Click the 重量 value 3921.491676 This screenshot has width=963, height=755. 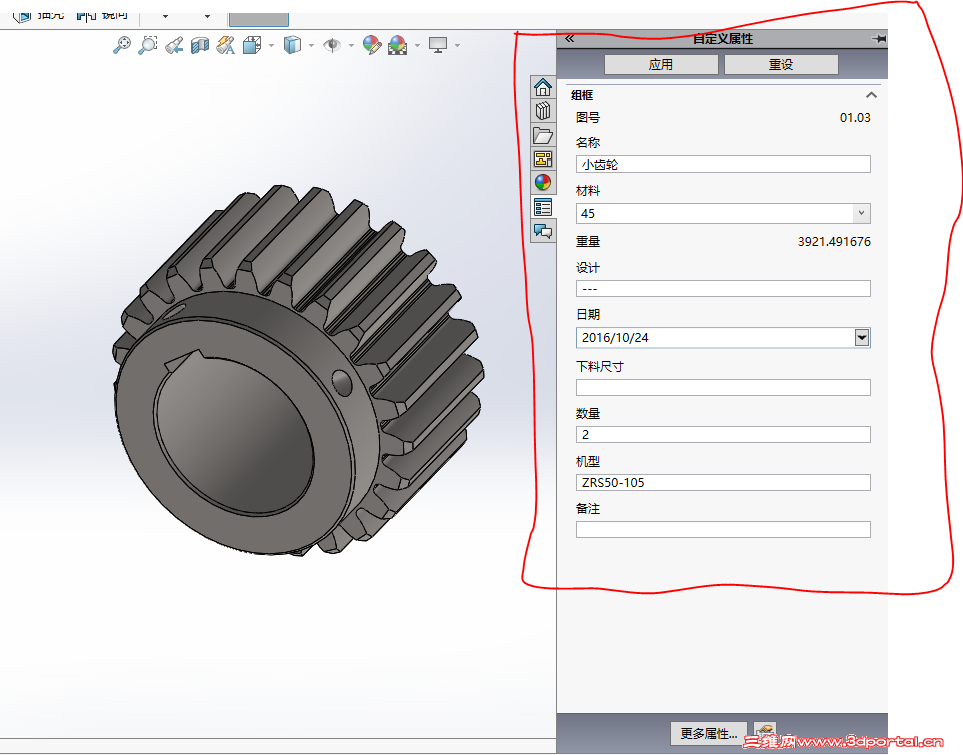point(834,241)
